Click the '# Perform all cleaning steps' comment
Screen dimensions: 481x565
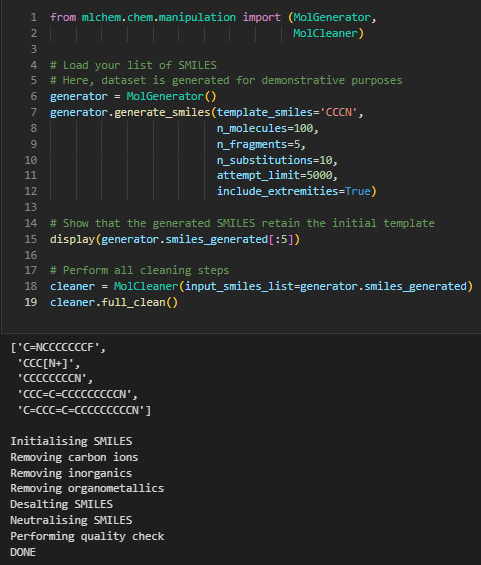pos(139,270)
